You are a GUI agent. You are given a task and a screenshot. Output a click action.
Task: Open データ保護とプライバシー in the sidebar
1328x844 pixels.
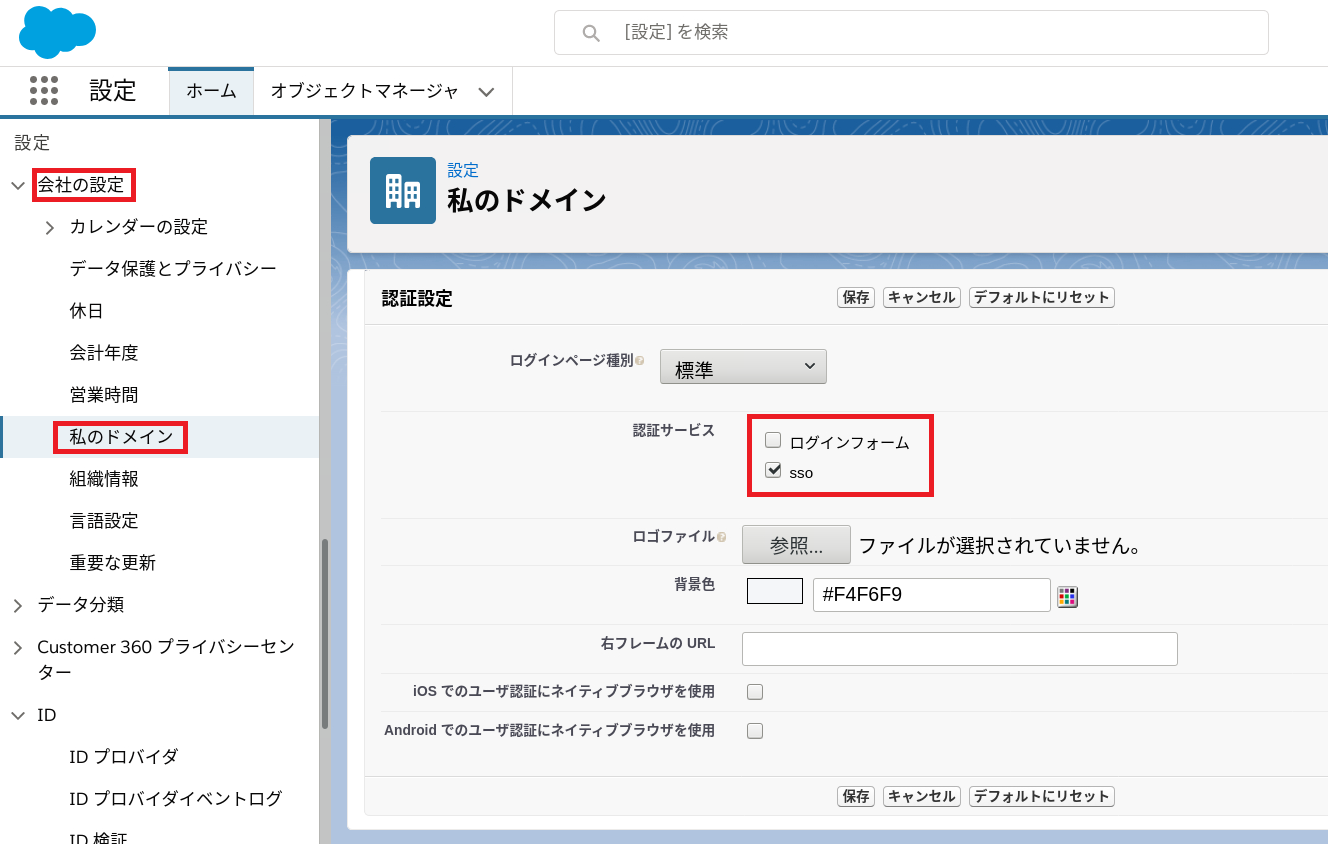pyautogui.click(x=173, y=269)
